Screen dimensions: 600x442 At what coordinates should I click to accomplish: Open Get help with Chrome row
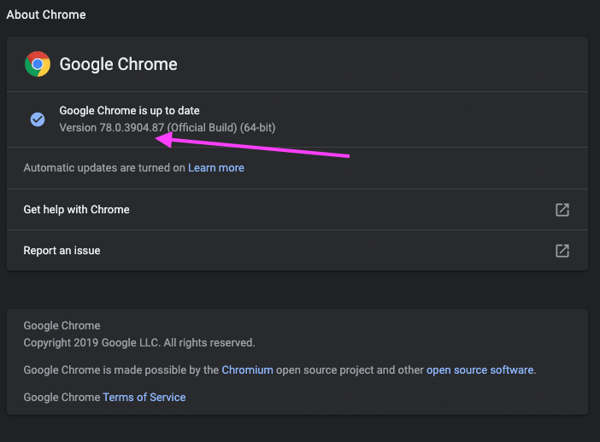click(297, 210)
